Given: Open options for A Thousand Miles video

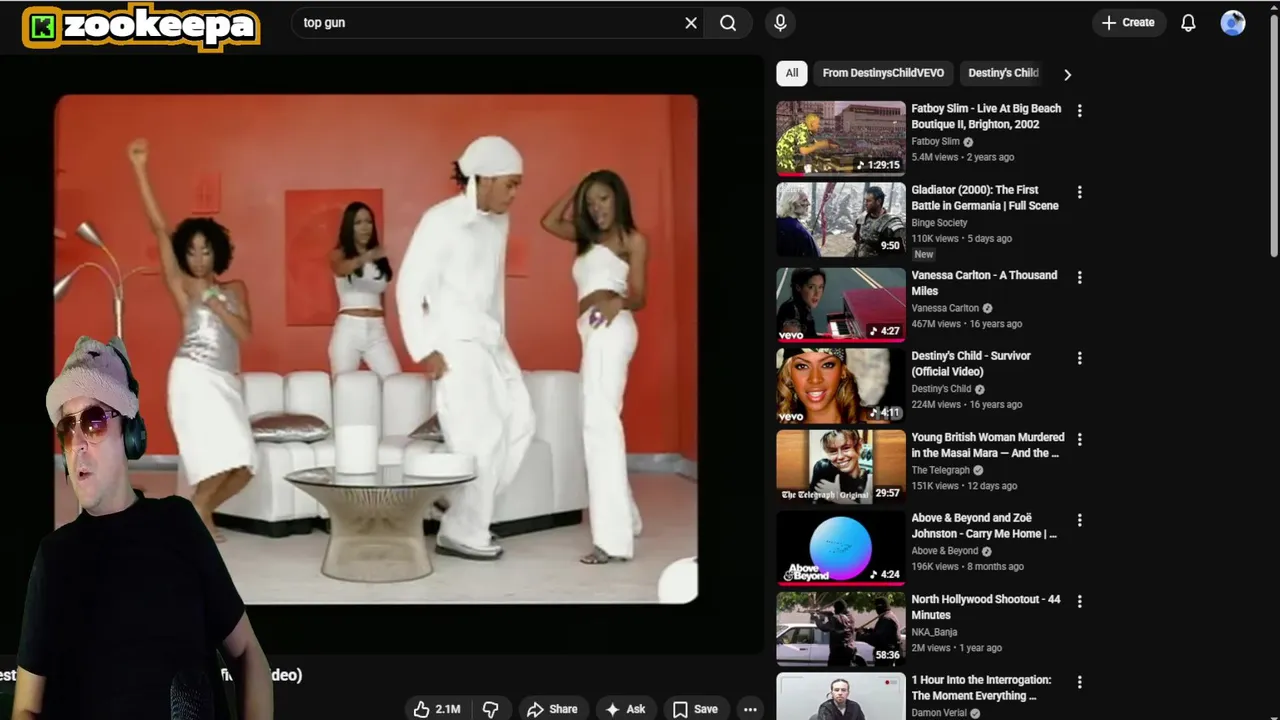Looking at the screenshot, I should click(1079, 277).
